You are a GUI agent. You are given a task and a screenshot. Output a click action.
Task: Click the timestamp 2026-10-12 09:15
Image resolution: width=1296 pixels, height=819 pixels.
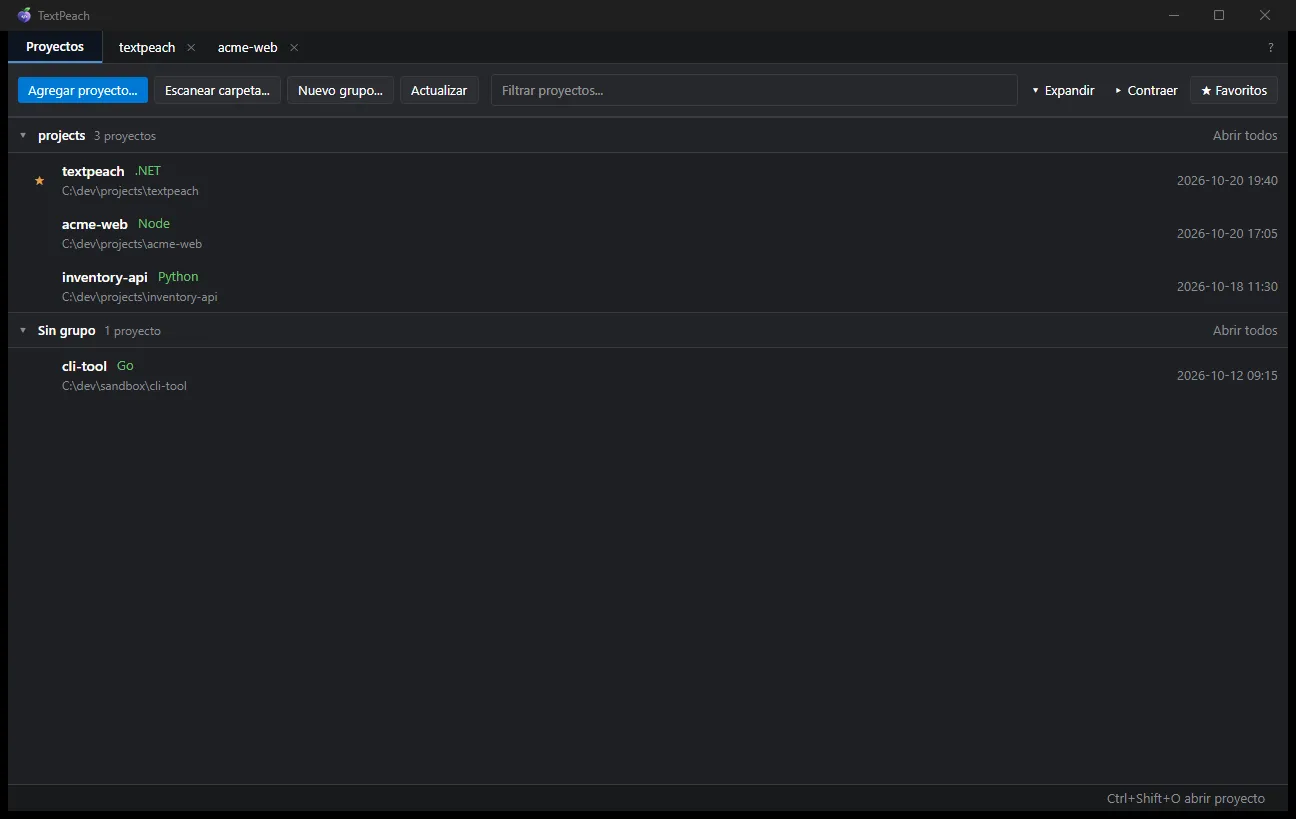click(x=1227, y=376)
